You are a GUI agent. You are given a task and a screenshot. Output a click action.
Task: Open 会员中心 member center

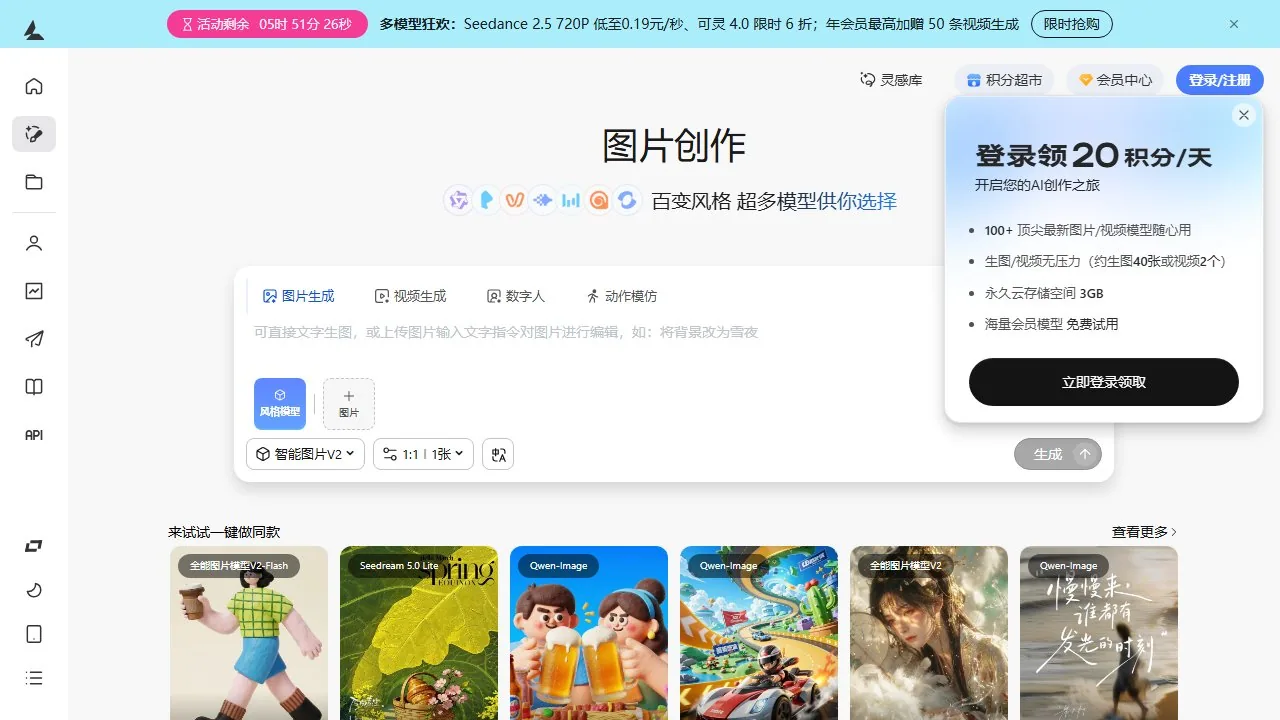[1115, 80]
